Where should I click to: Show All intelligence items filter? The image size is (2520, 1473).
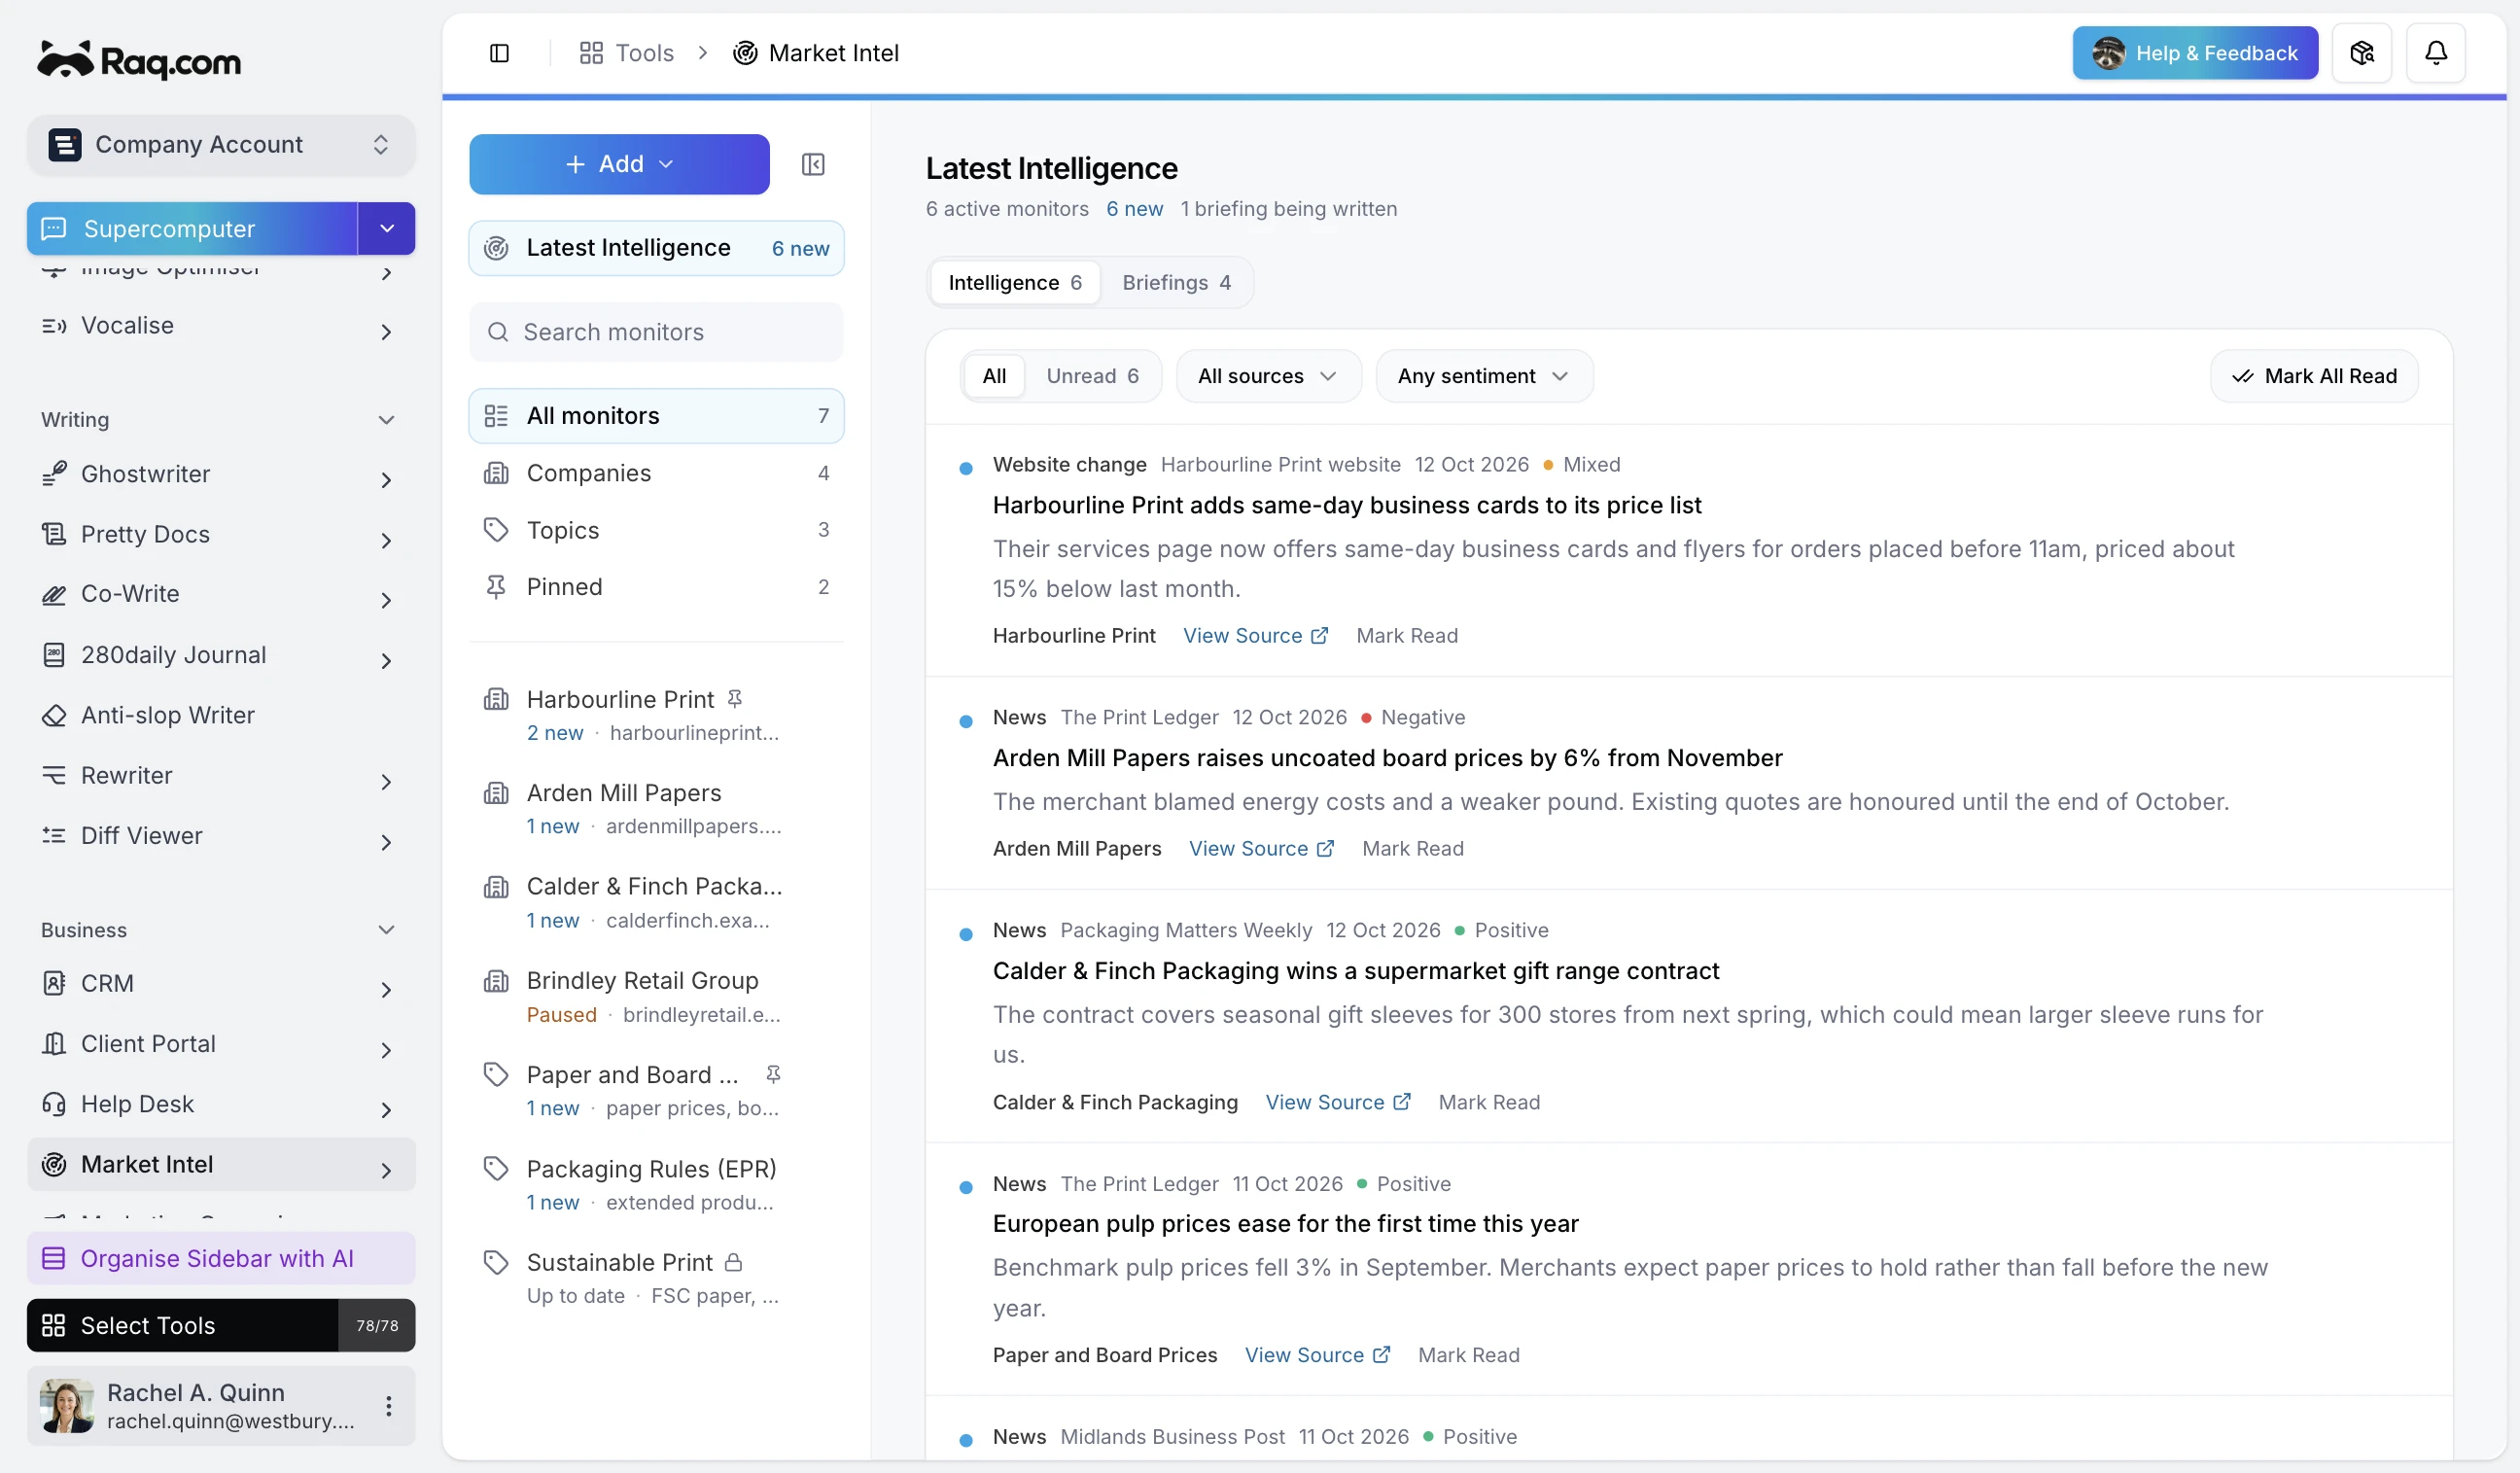[x=994, y=376]
